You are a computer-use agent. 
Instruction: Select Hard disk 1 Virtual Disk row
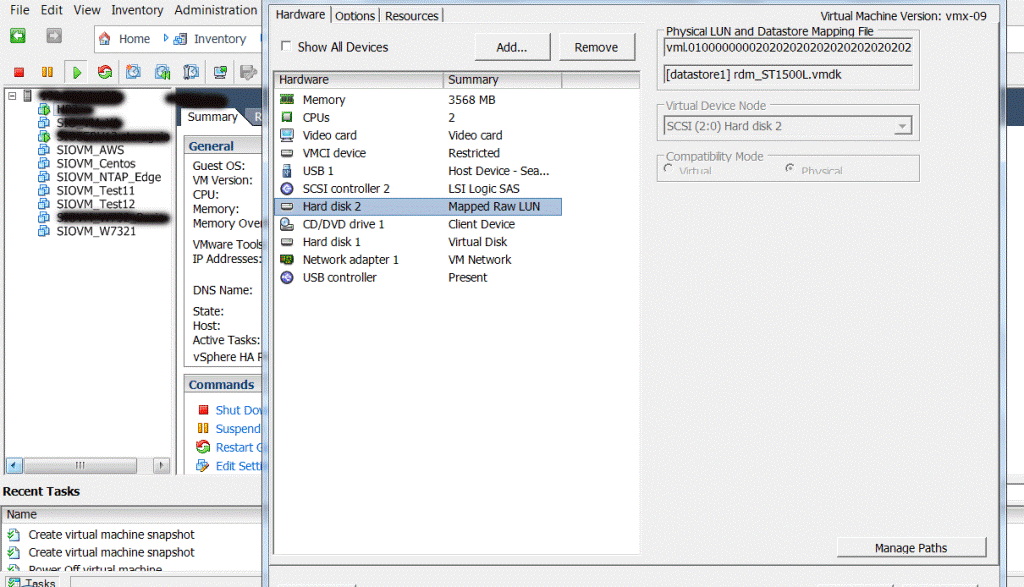click(417, 242)
